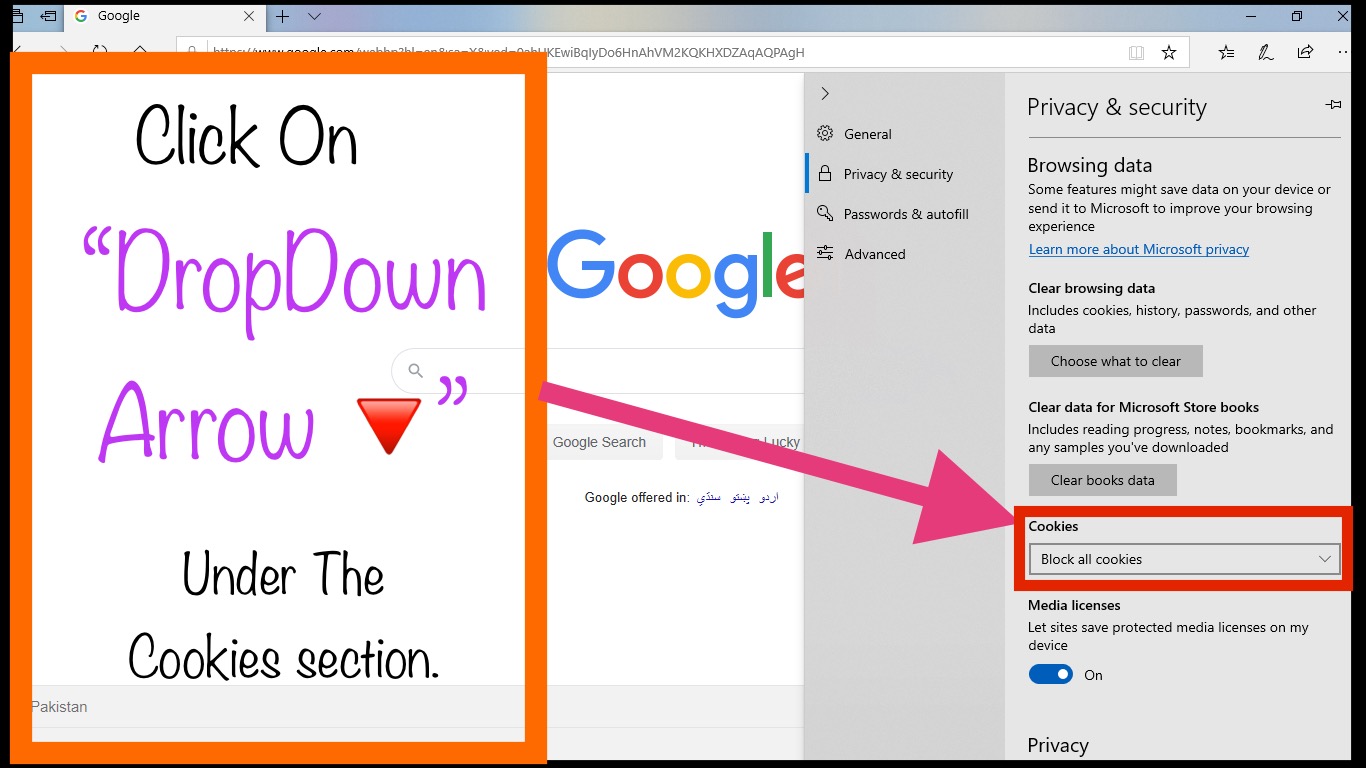Screen dimensions: 1366x768
Task: Expand the Cookies dropdown
Action: pyautogui.click(x=1185, y=559)
